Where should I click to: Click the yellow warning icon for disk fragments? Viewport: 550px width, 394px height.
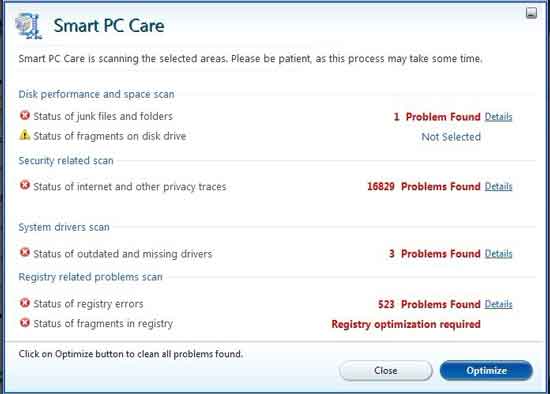click(x=25, y=135)
